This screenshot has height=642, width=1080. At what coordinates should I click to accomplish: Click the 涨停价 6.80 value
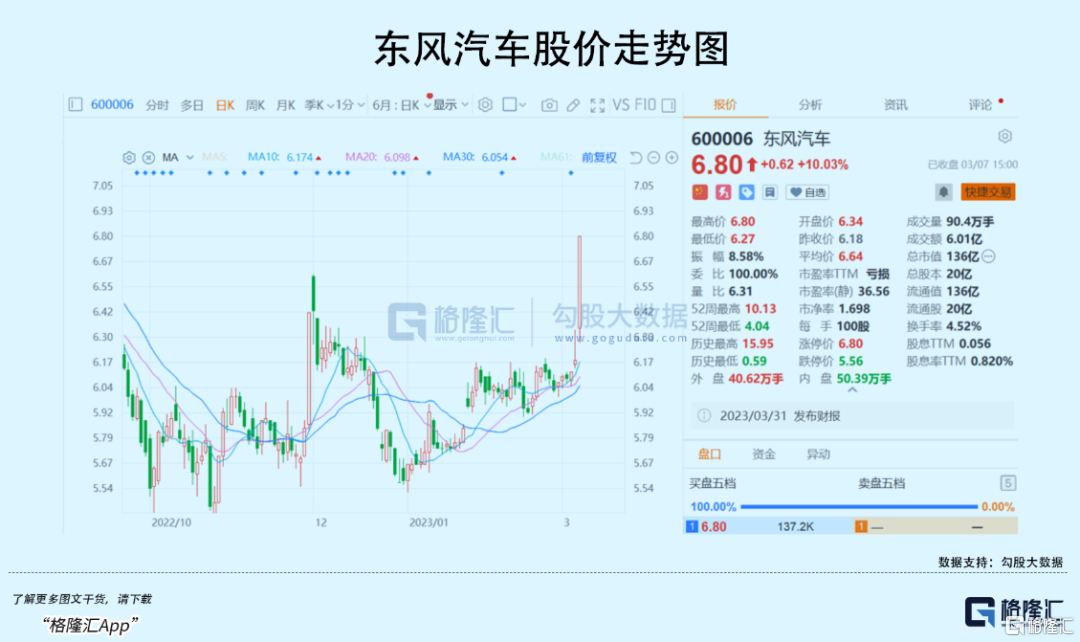tap(851, 344)
